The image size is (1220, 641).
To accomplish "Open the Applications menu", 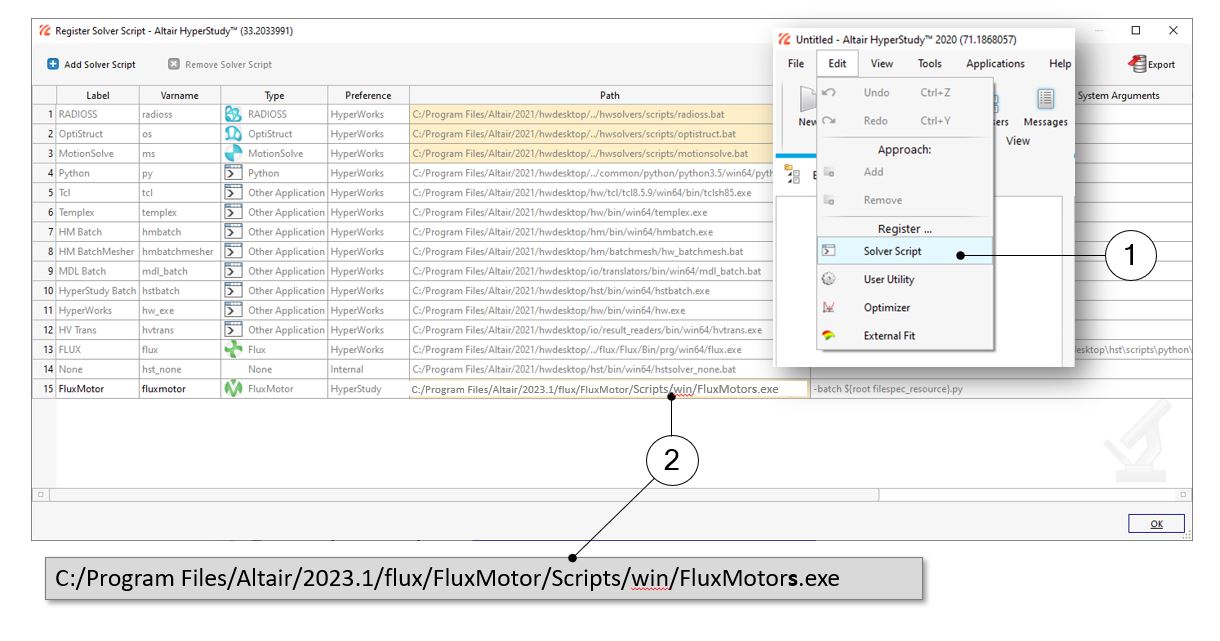I will [994, 64].
